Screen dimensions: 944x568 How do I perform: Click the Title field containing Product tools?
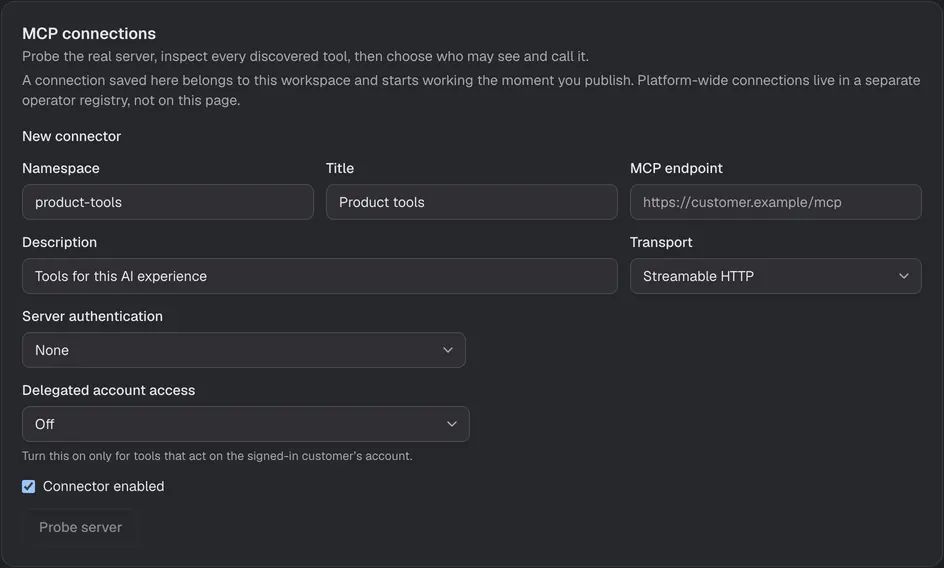click(471, 202)
